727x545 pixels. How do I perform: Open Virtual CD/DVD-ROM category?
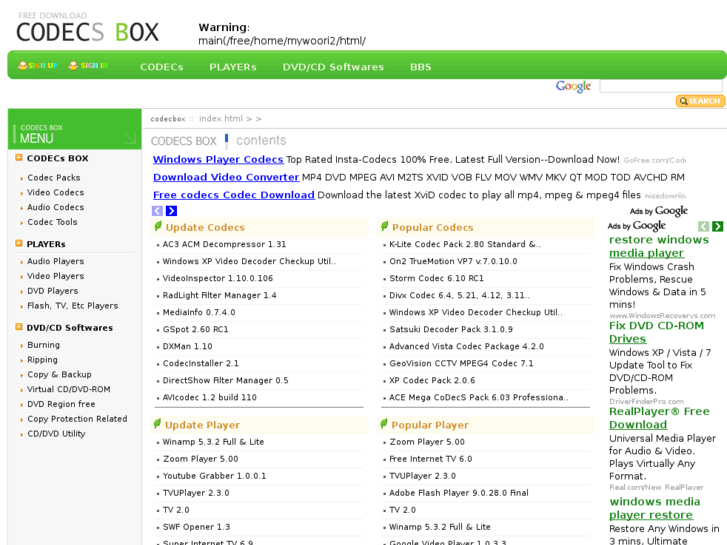(69, 390)
